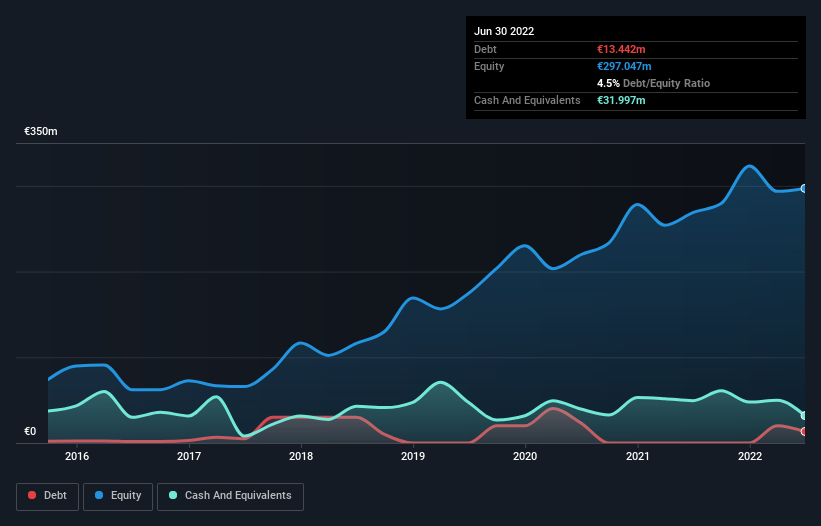Image resolution: width=821 pixels, height=526 pixels.
Task: Click the 2022 x-axis label
Action: click(x=750, y=456)
